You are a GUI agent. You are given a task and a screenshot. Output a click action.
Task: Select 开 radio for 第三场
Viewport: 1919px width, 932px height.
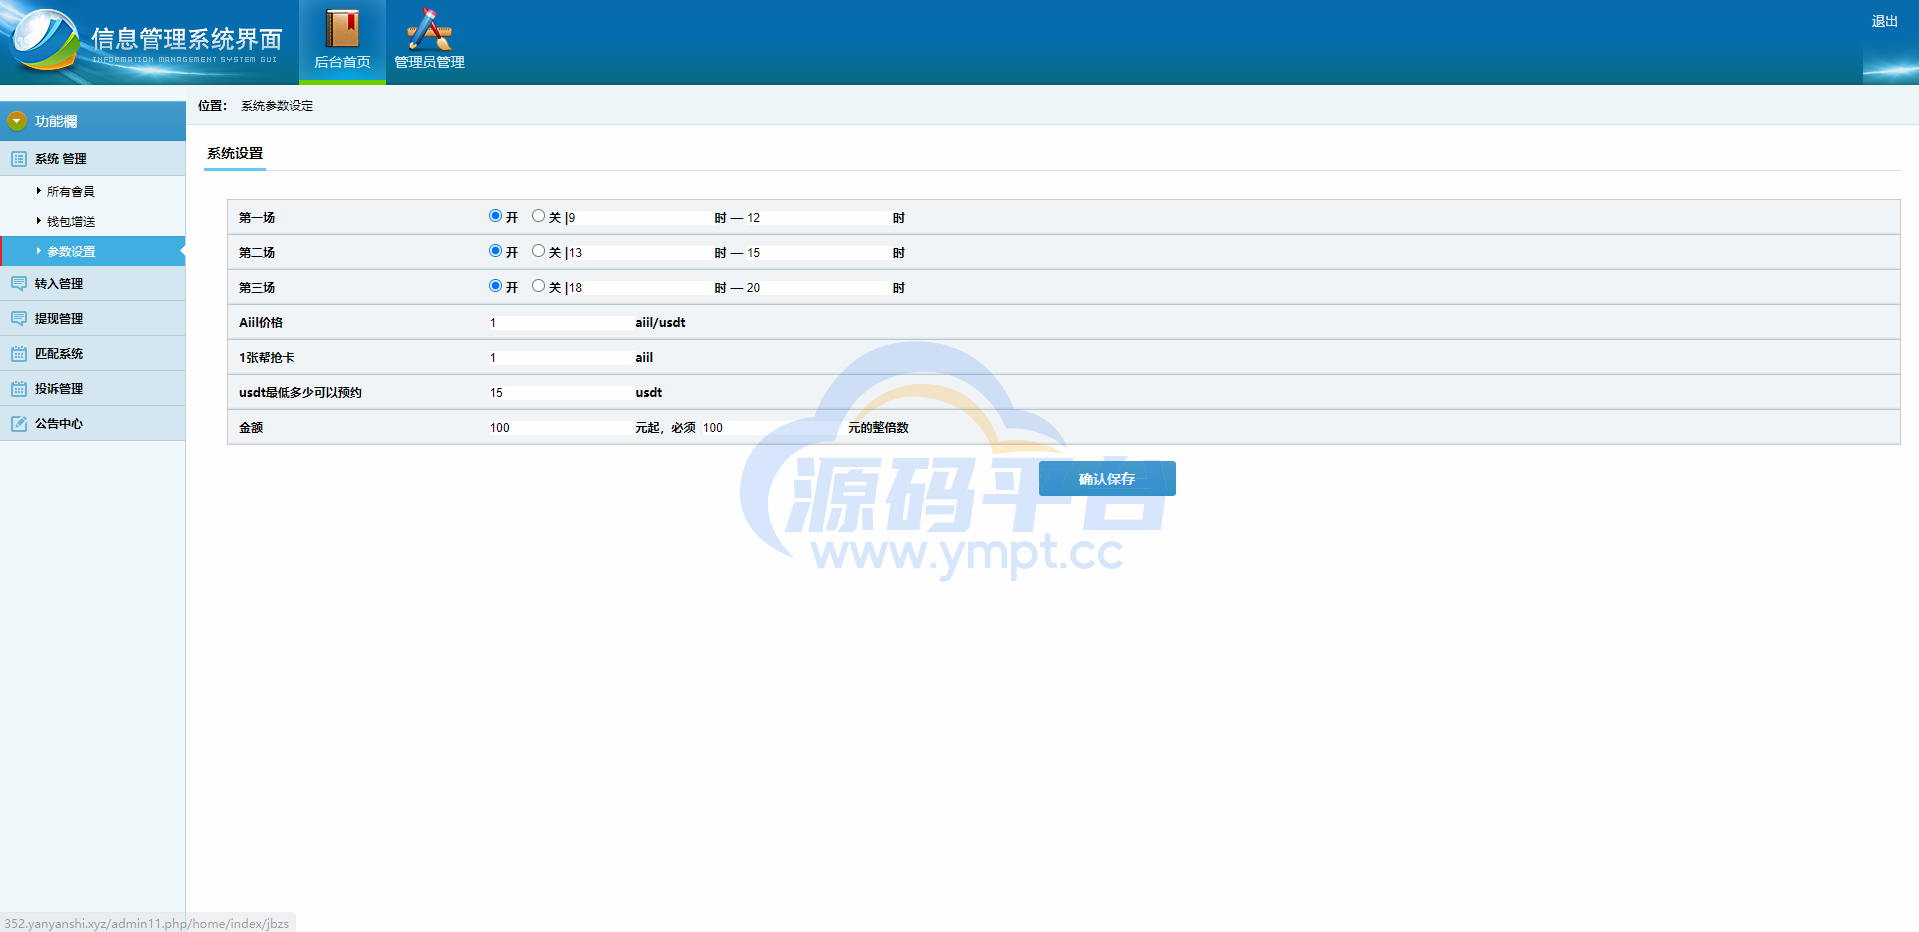click(x=495, y=286)
